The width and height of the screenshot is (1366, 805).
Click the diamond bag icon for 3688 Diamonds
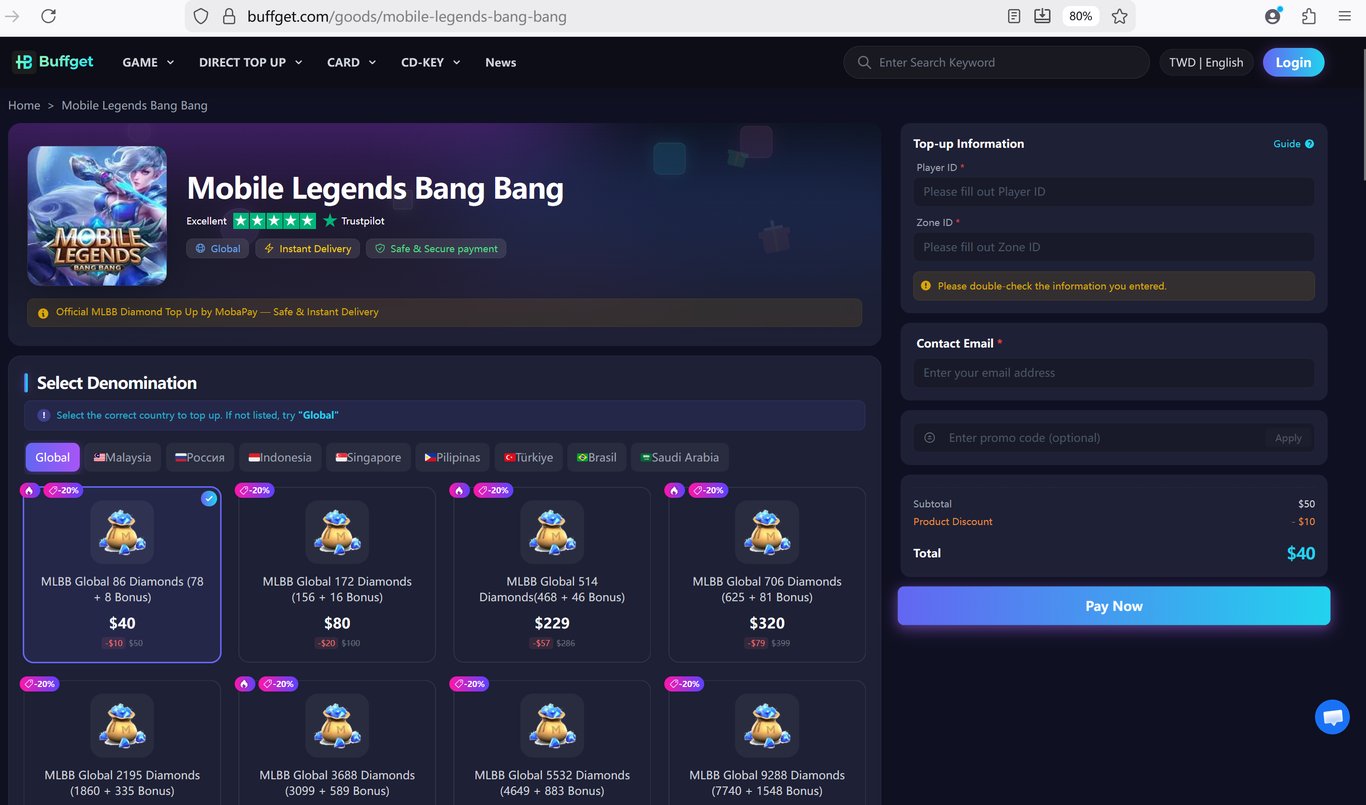(x=337, y=725)
